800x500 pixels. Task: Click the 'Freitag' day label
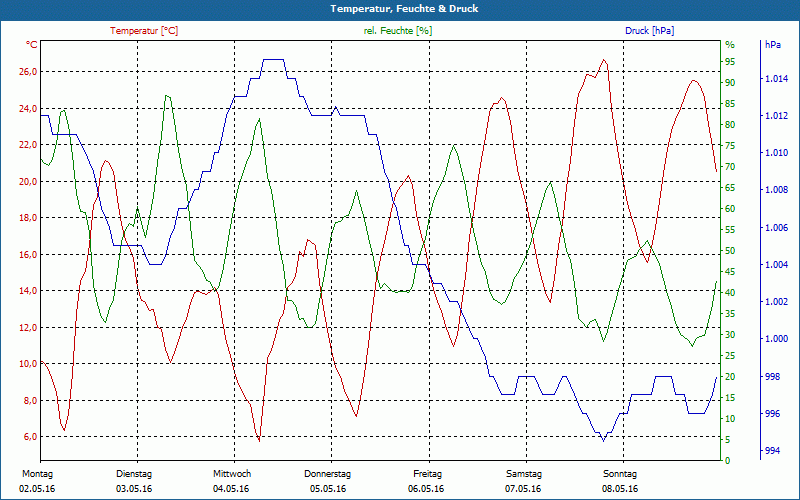428,474
